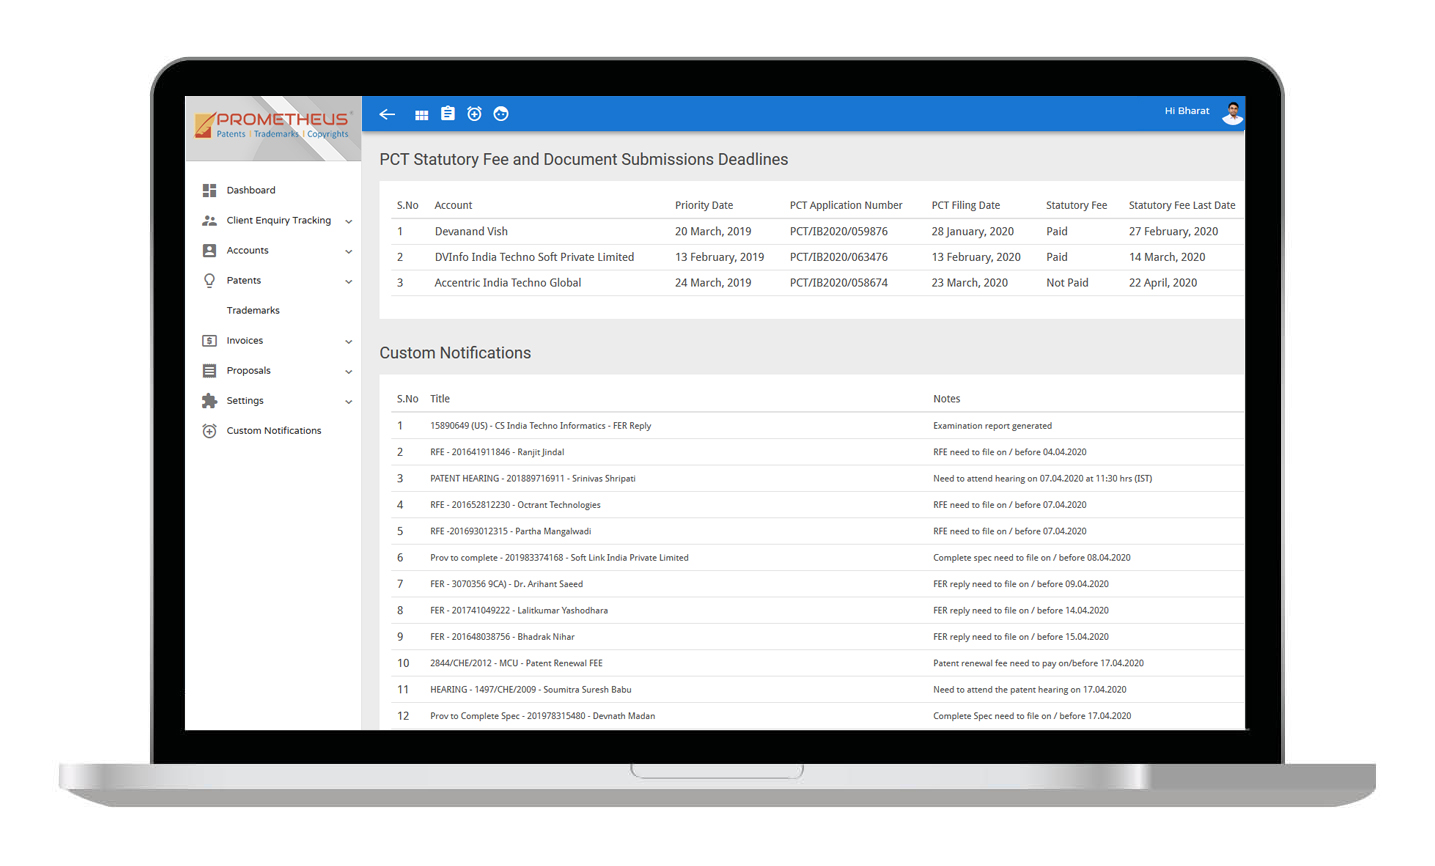1435x866 pixels.
Task: Expand the Patents submenu arrow
Action: [x=348, y=281]
